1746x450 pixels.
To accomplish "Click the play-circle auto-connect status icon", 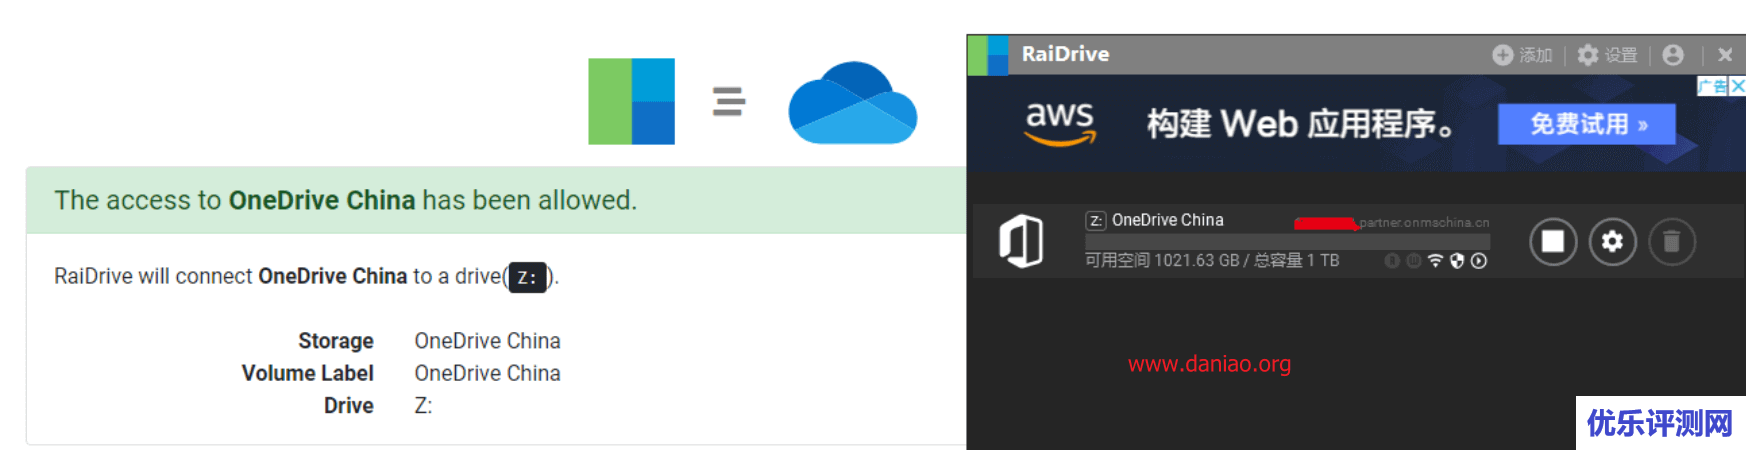I will tap(1479, 261).
